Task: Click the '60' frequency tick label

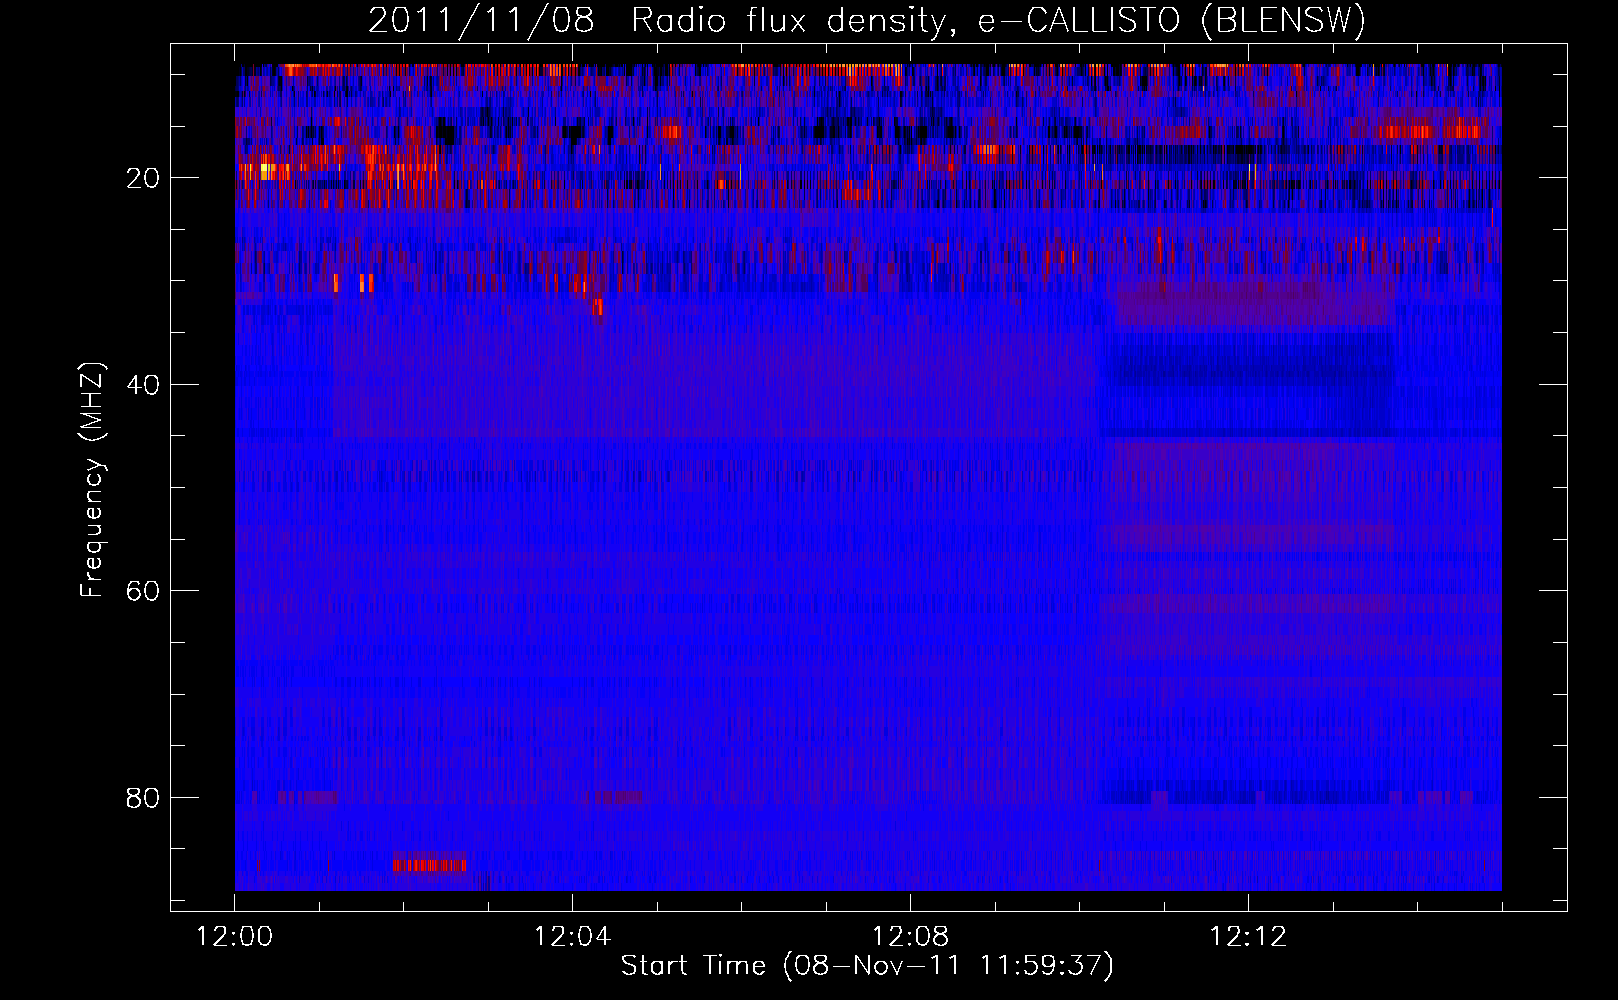Action: [143, 591]
